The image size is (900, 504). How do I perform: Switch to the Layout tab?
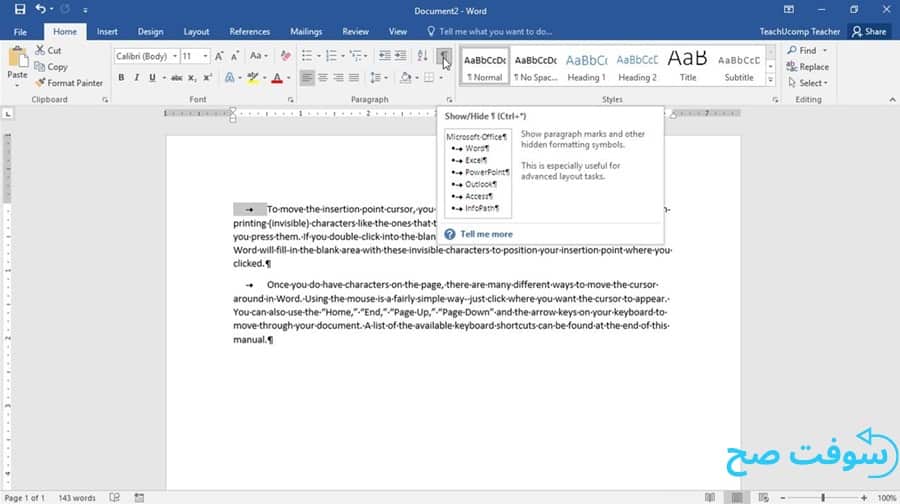coord(196,32)
